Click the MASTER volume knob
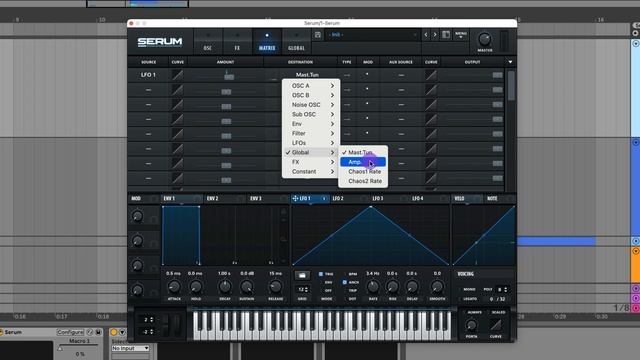 point(484,39)
